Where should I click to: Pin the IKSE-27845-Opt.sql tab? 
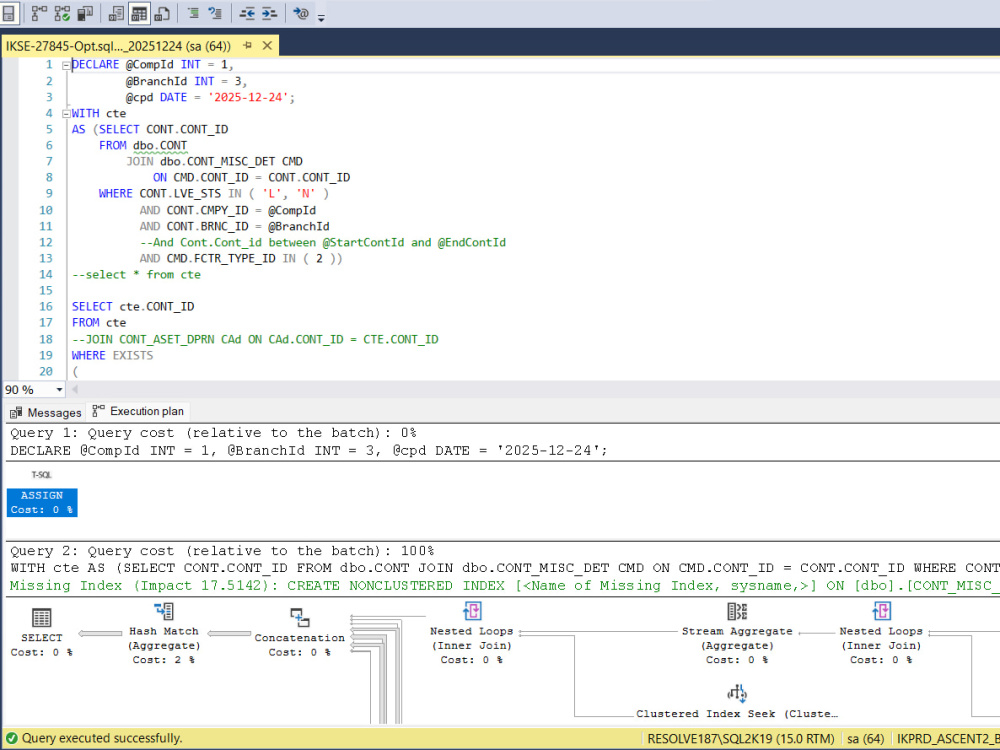coord(247,46)
